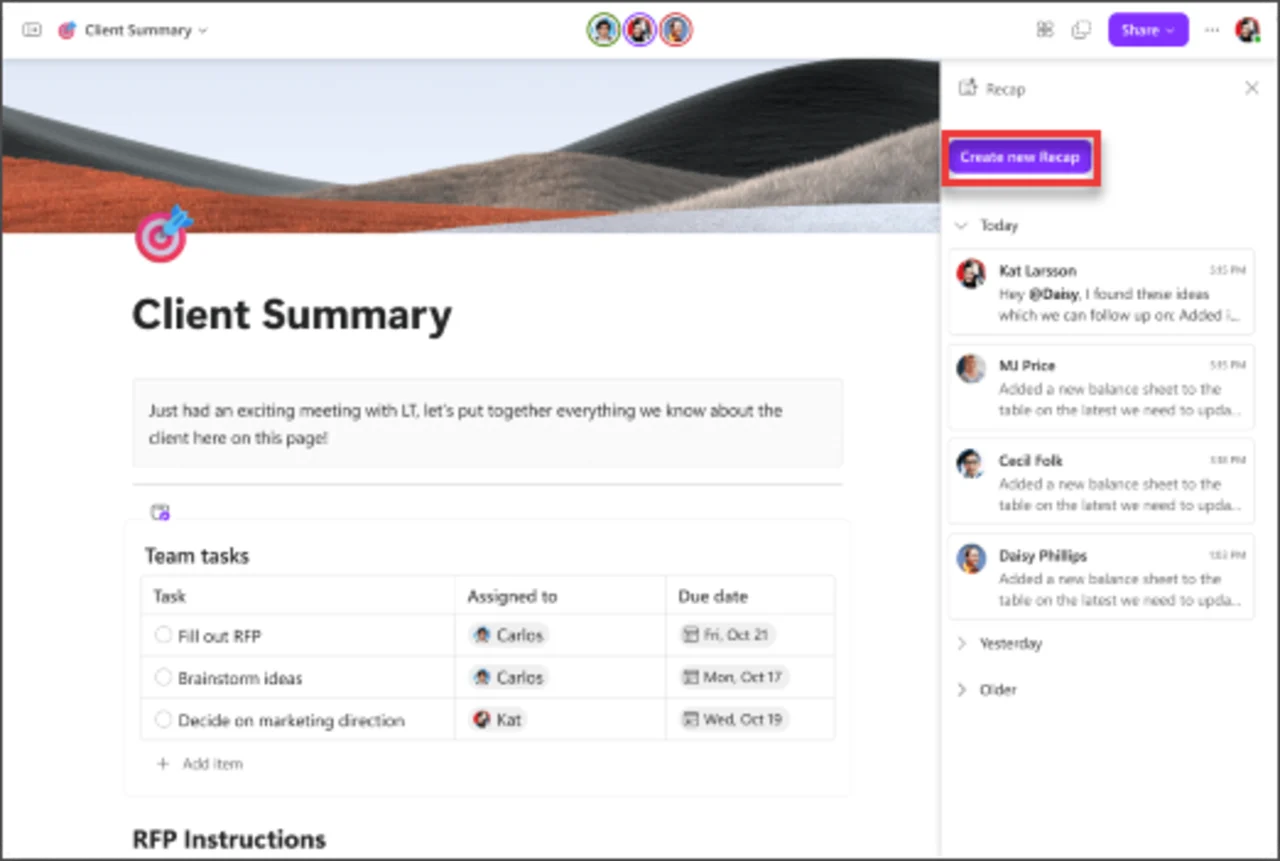Collapse the Today section in Recap

click(961, 225)
